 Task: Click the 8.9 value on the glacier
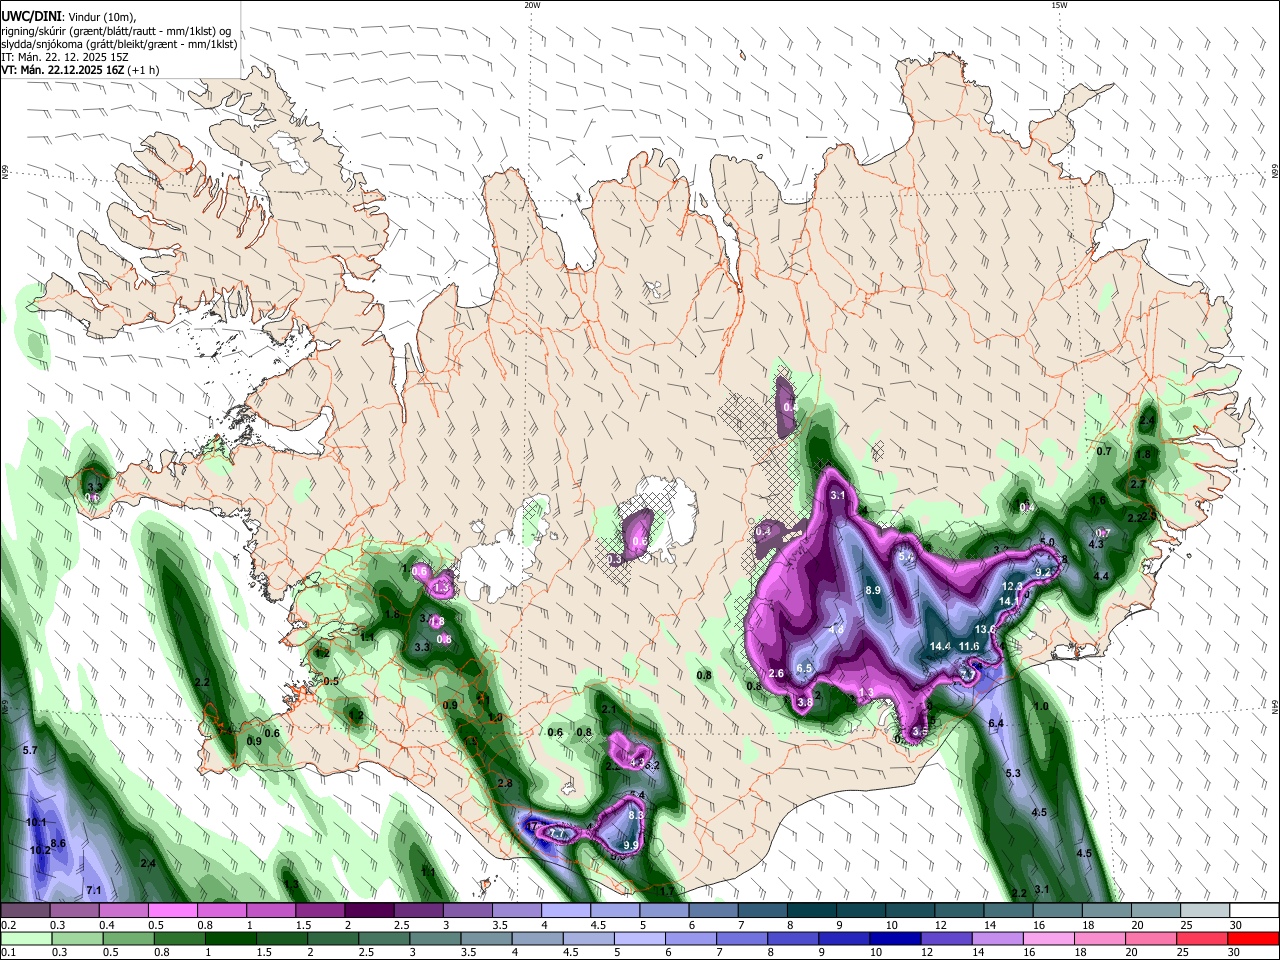(873, 590)
